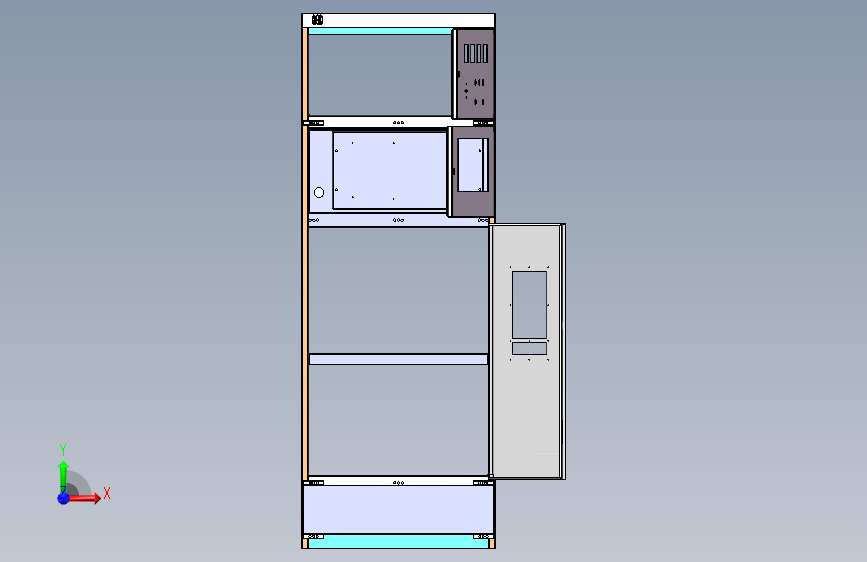867x562 pixels.
Task: Select the horizontal shelf in the lower compartment
Action: coord(398,360)
